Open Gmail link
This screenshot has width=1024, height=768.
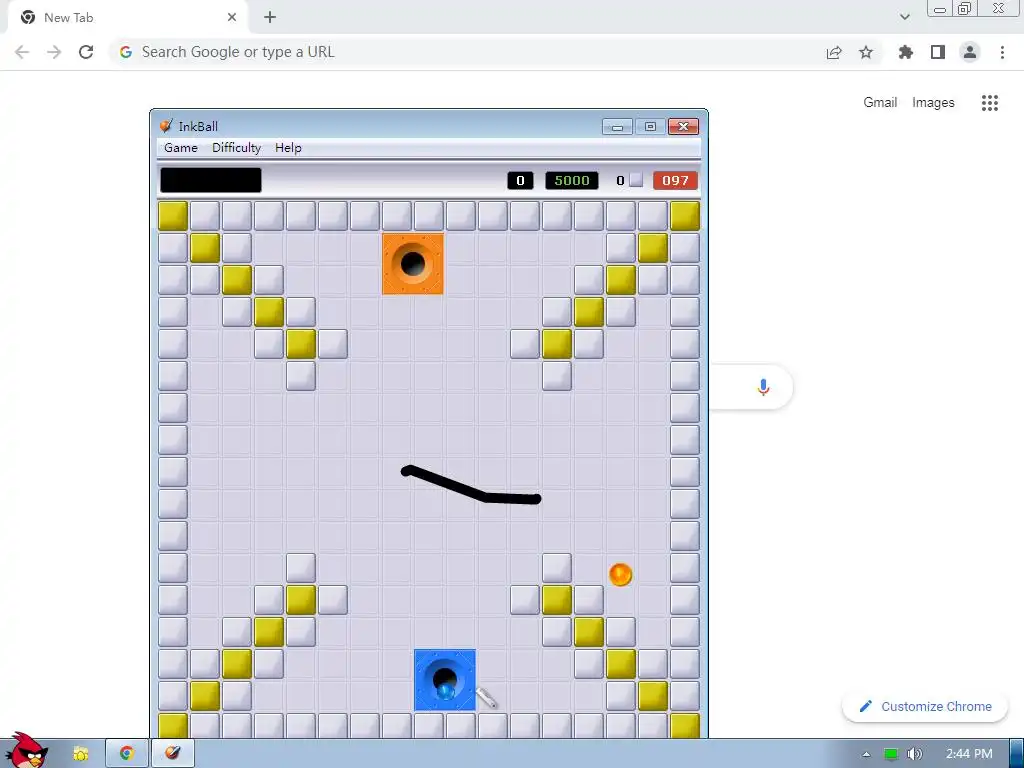880,103
